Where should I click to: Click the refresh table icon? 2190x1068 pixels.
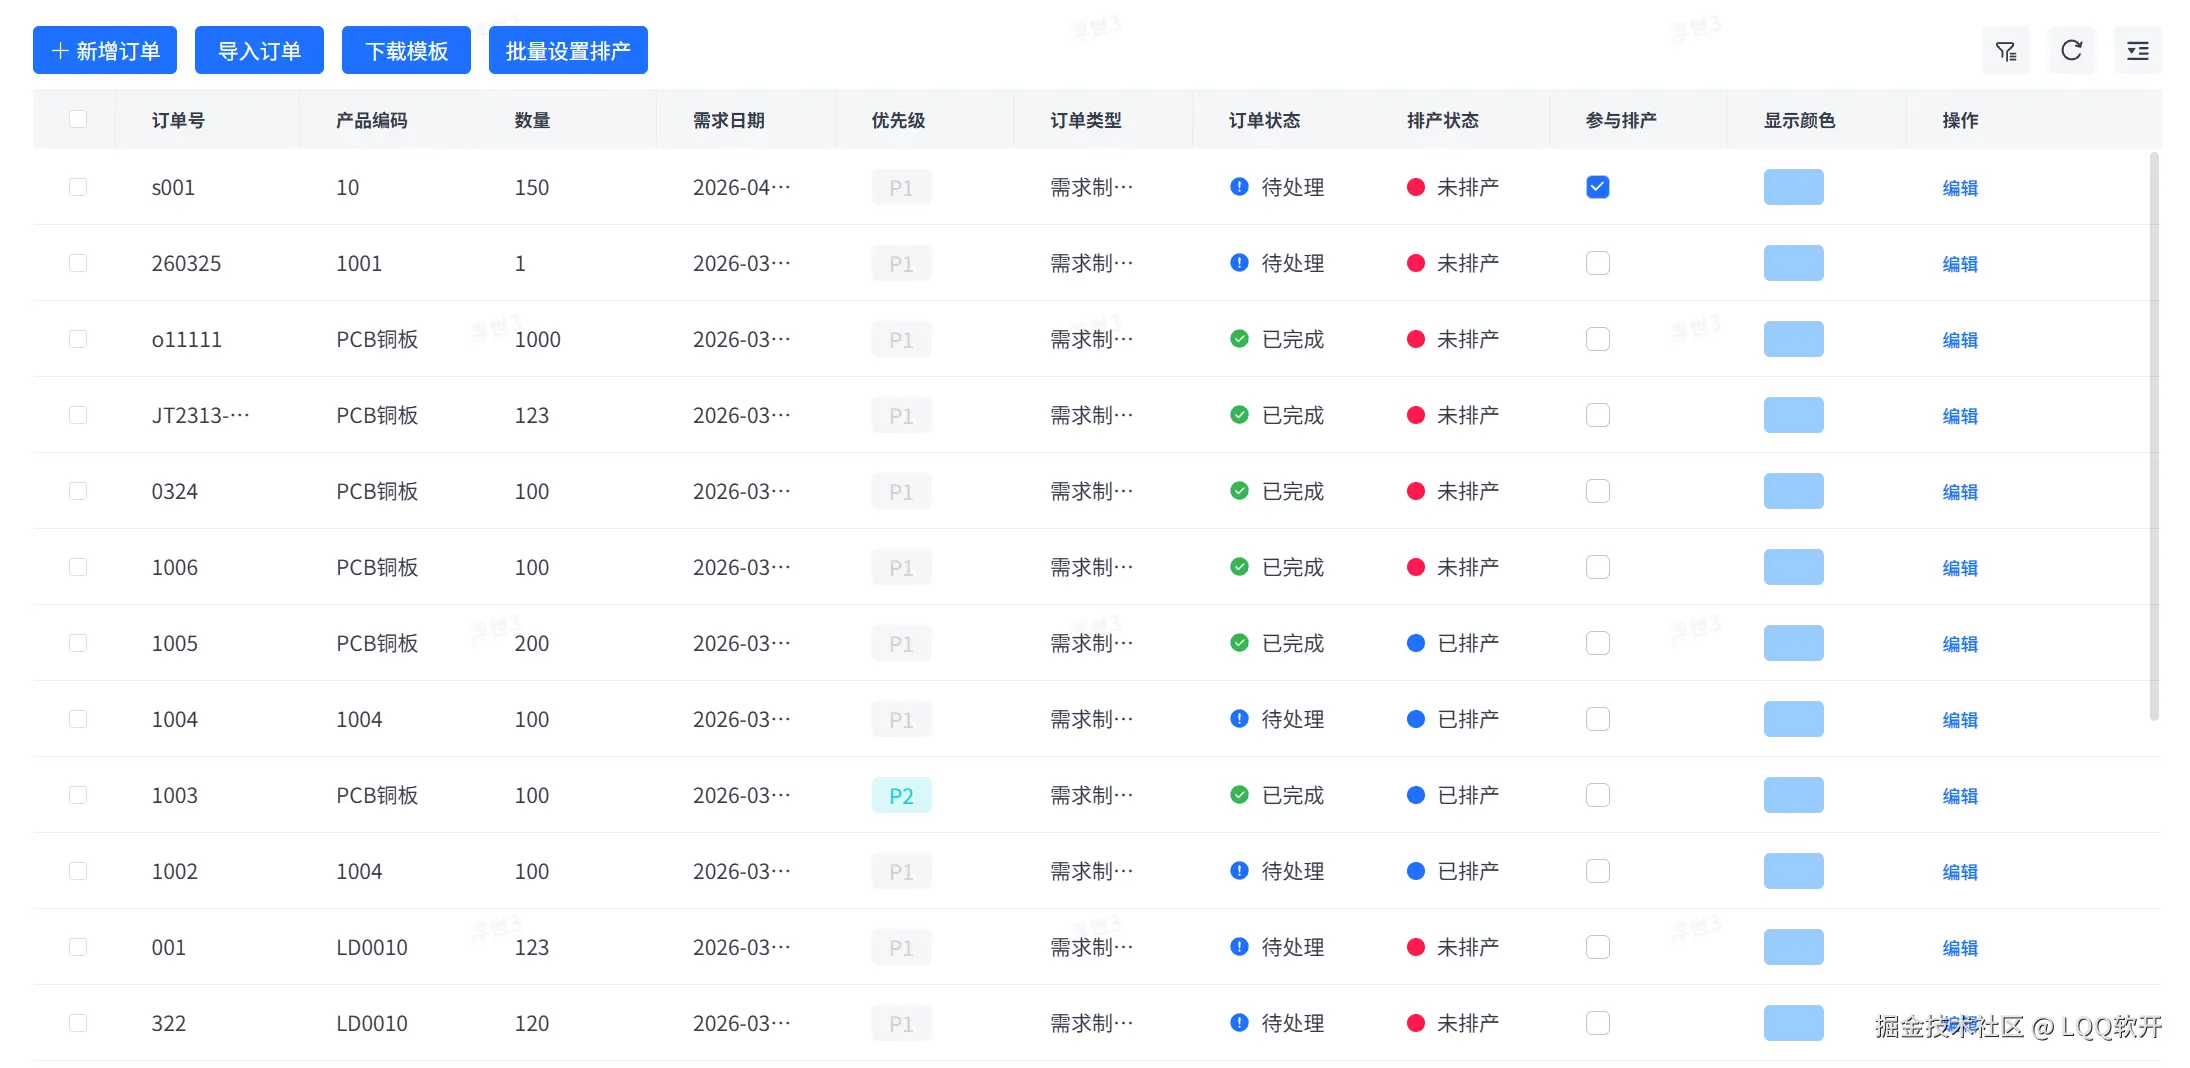coord(2071,51)
